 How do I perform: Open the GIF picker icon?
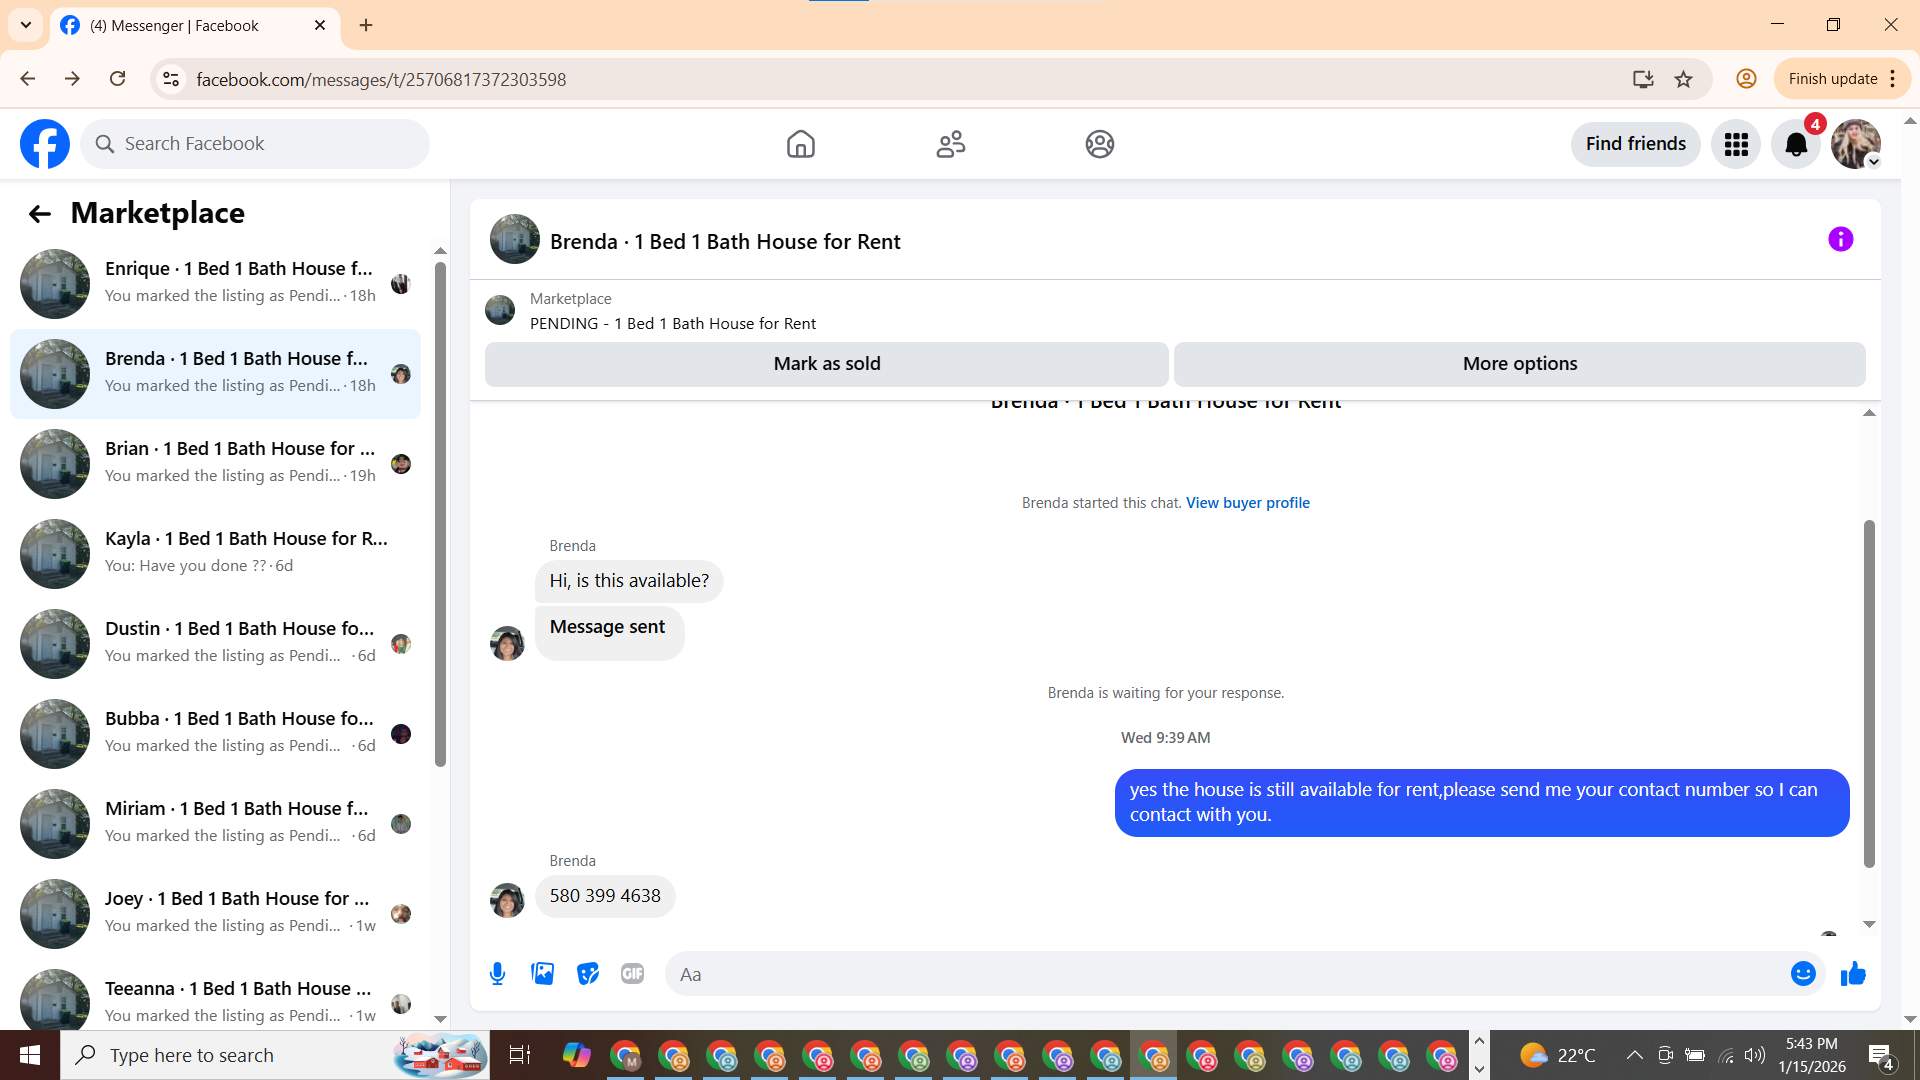coord(632,974)
